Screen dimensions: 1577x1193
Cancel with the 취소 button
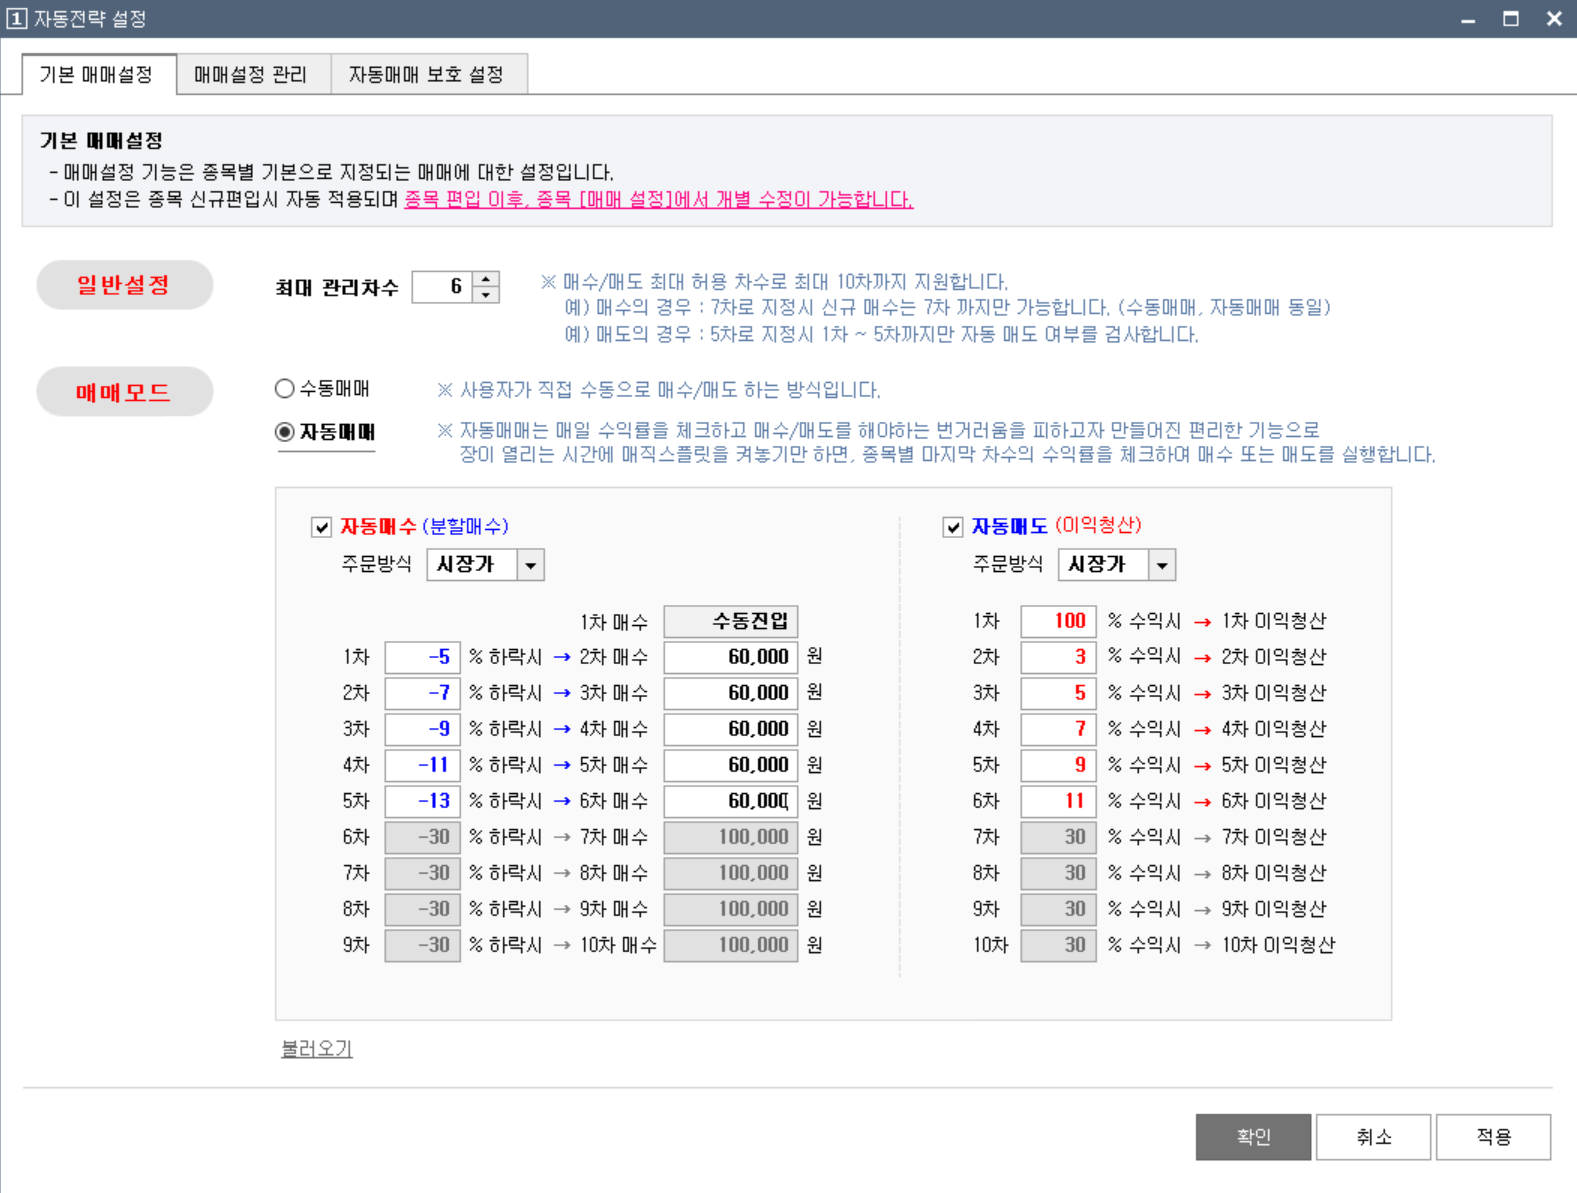pyautogui.click(x=1373, y=1137)
